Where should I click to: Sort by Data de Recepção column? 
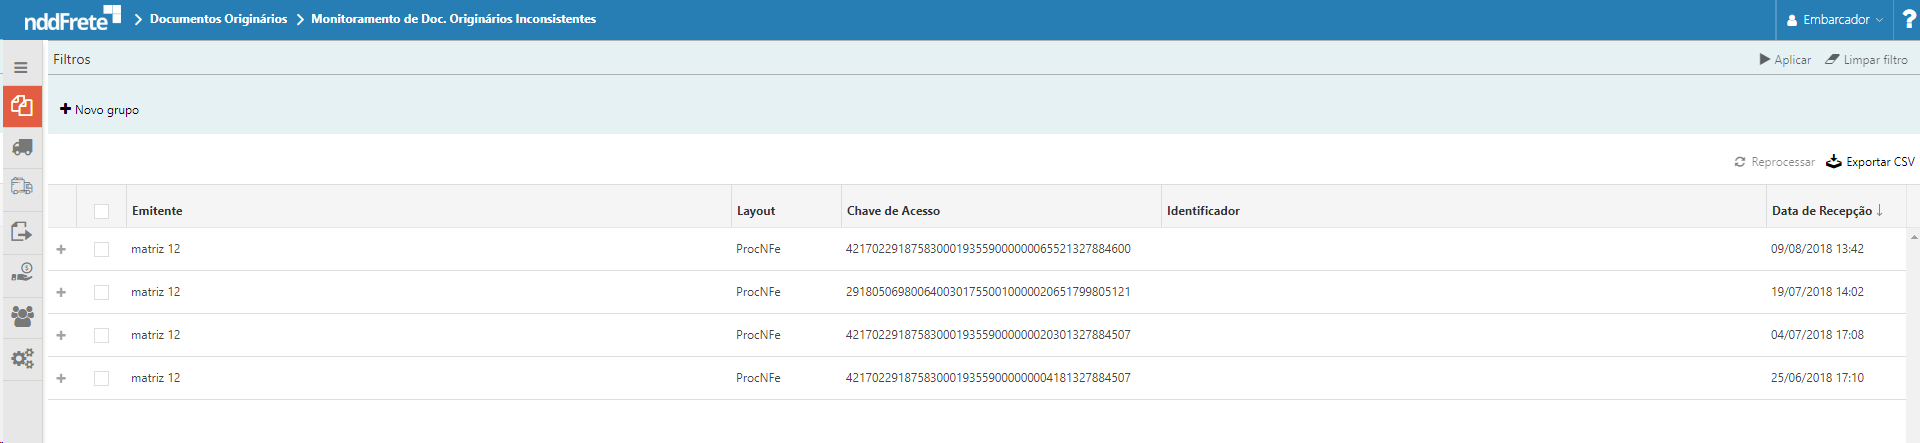point(1826,211)
